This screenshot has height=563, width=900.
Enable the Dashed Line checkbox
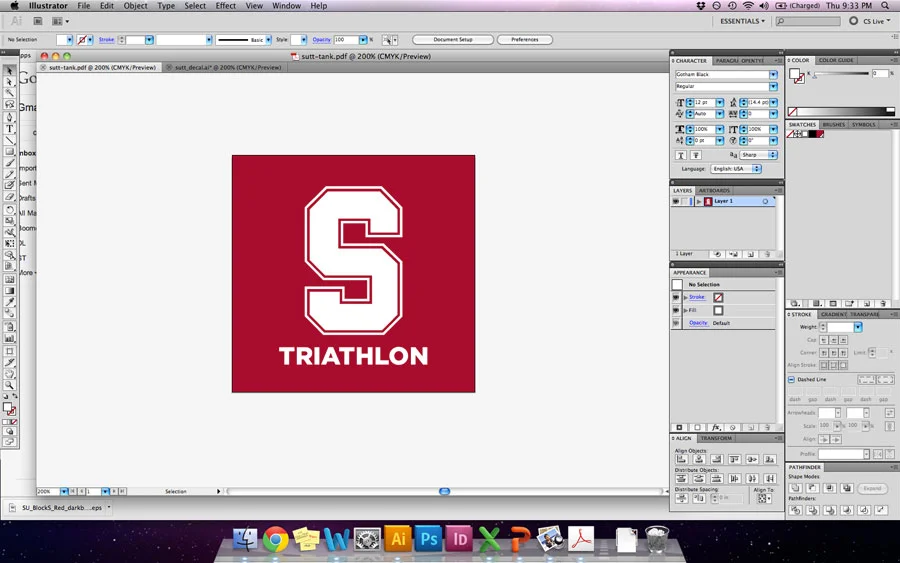coord(792,379)
